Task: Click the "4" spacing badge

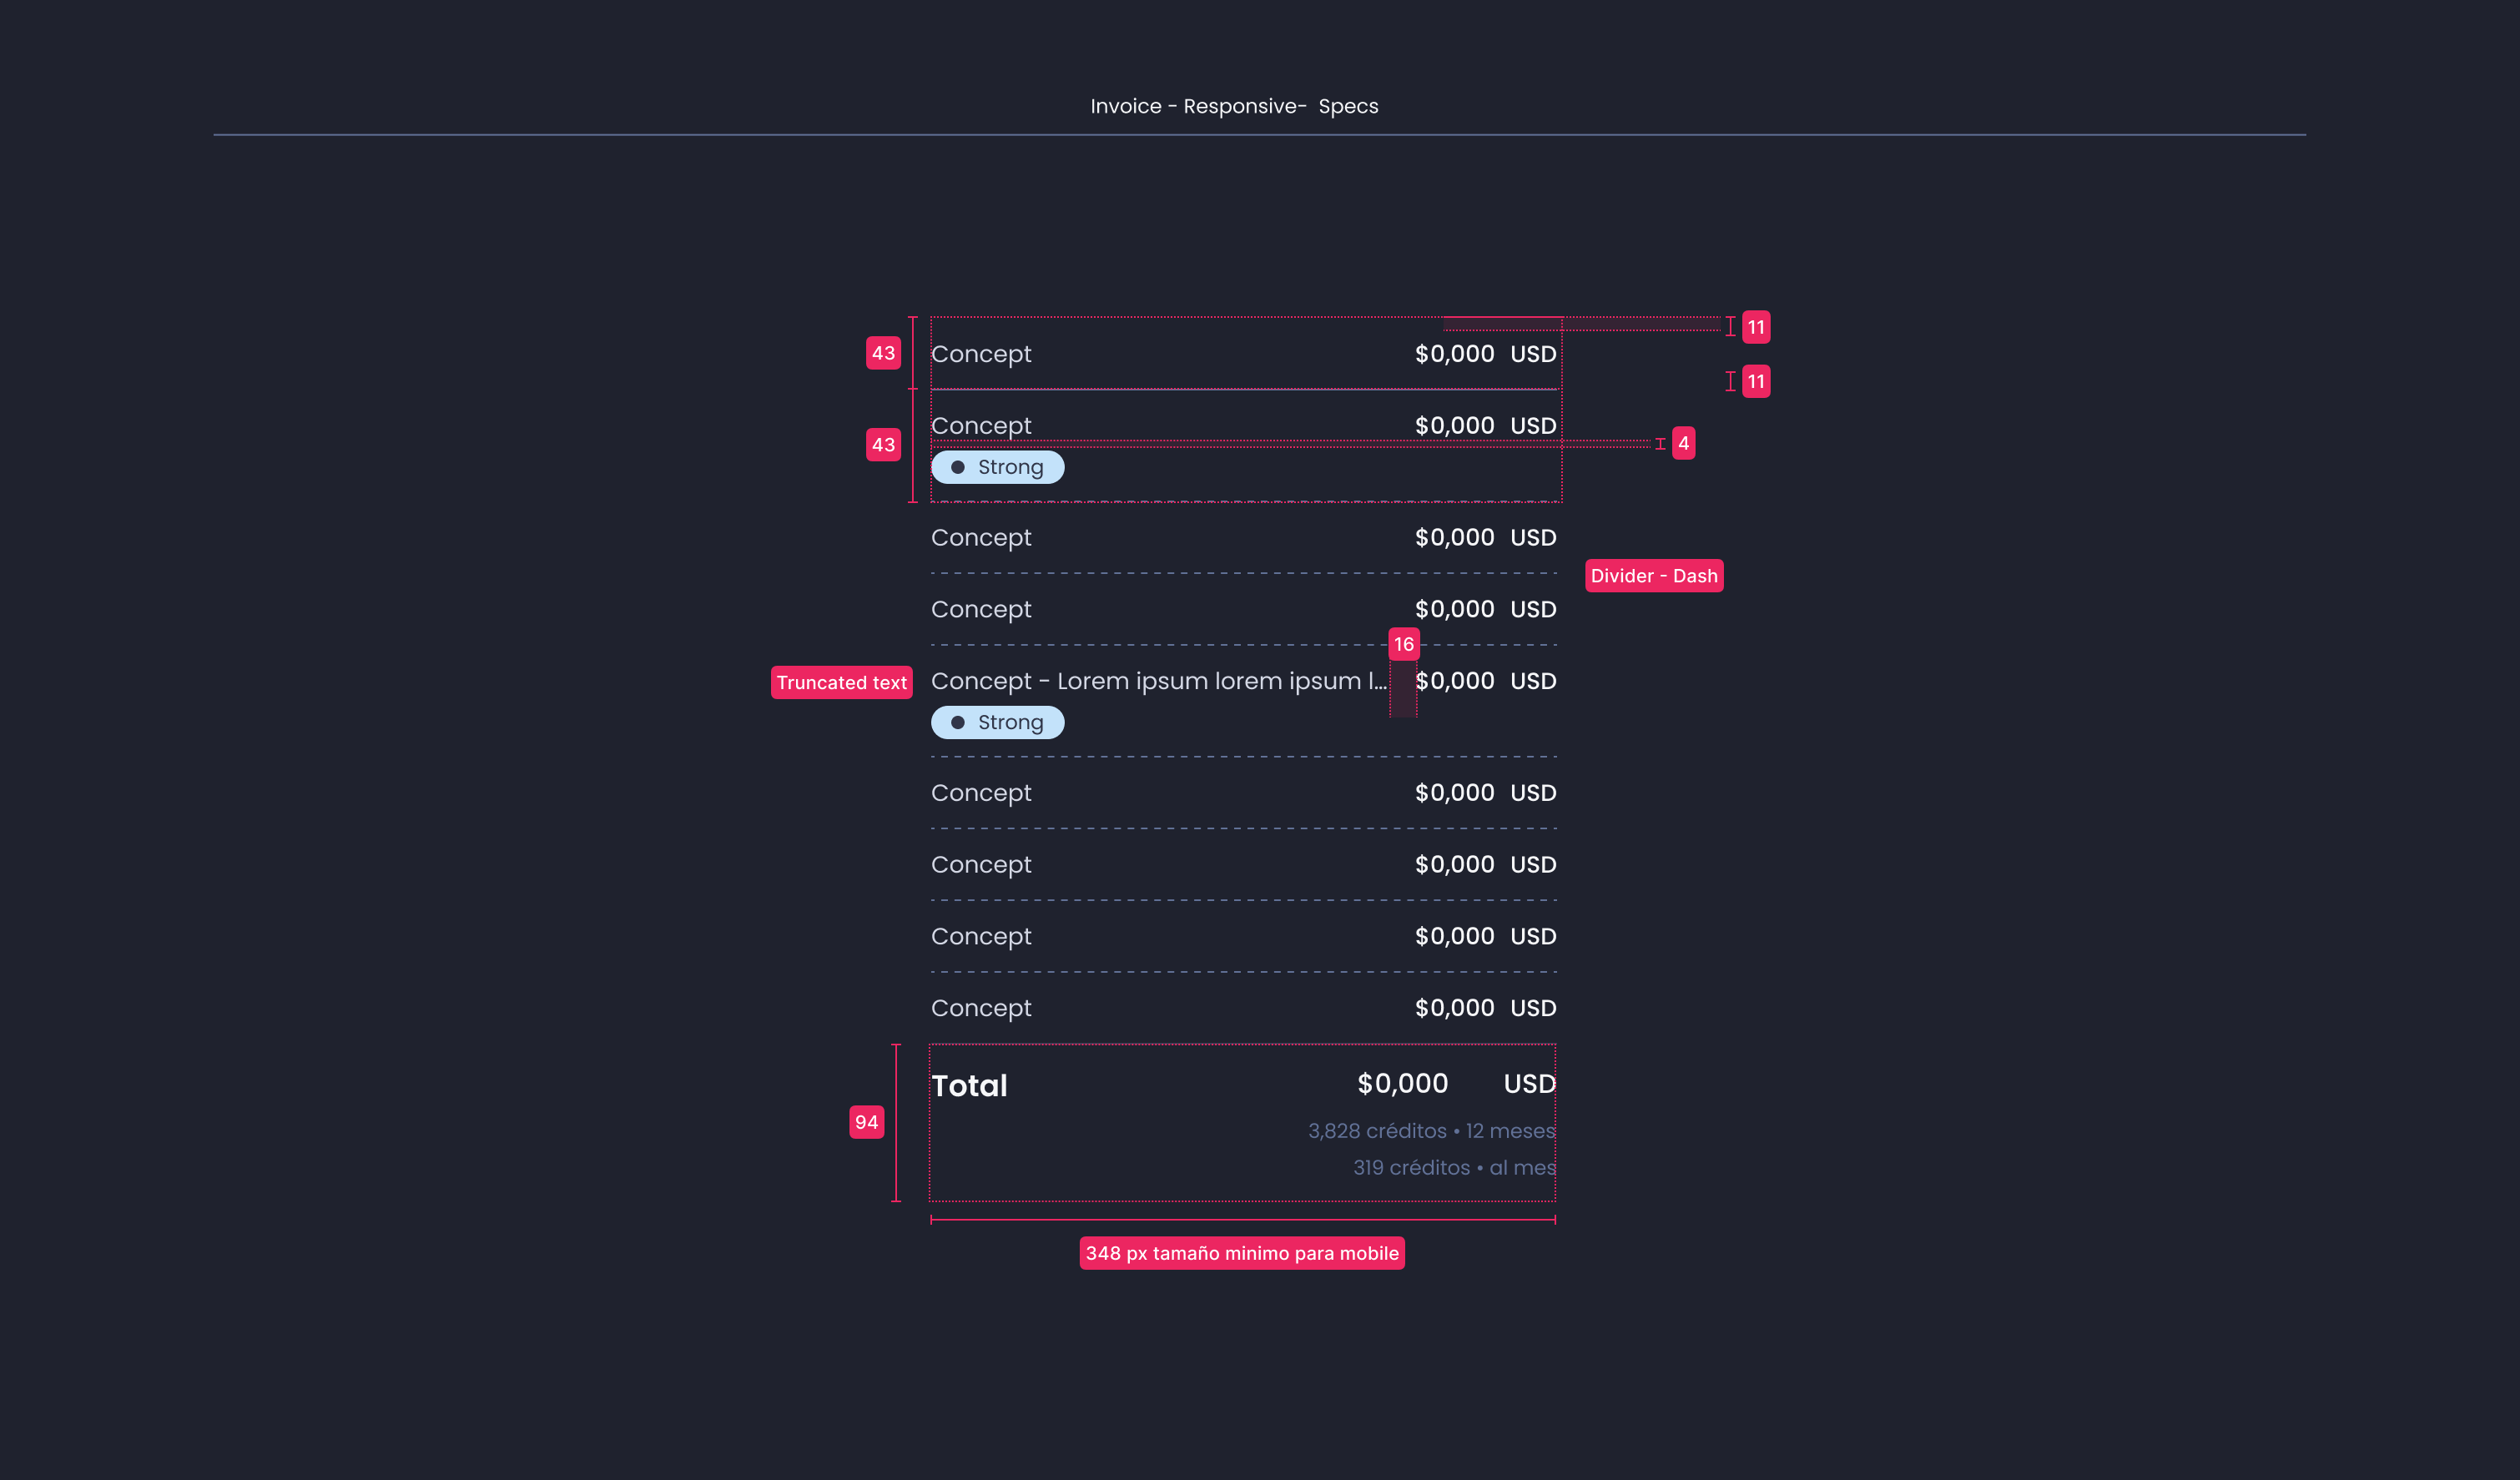Action: click(x=1683, y=443)
